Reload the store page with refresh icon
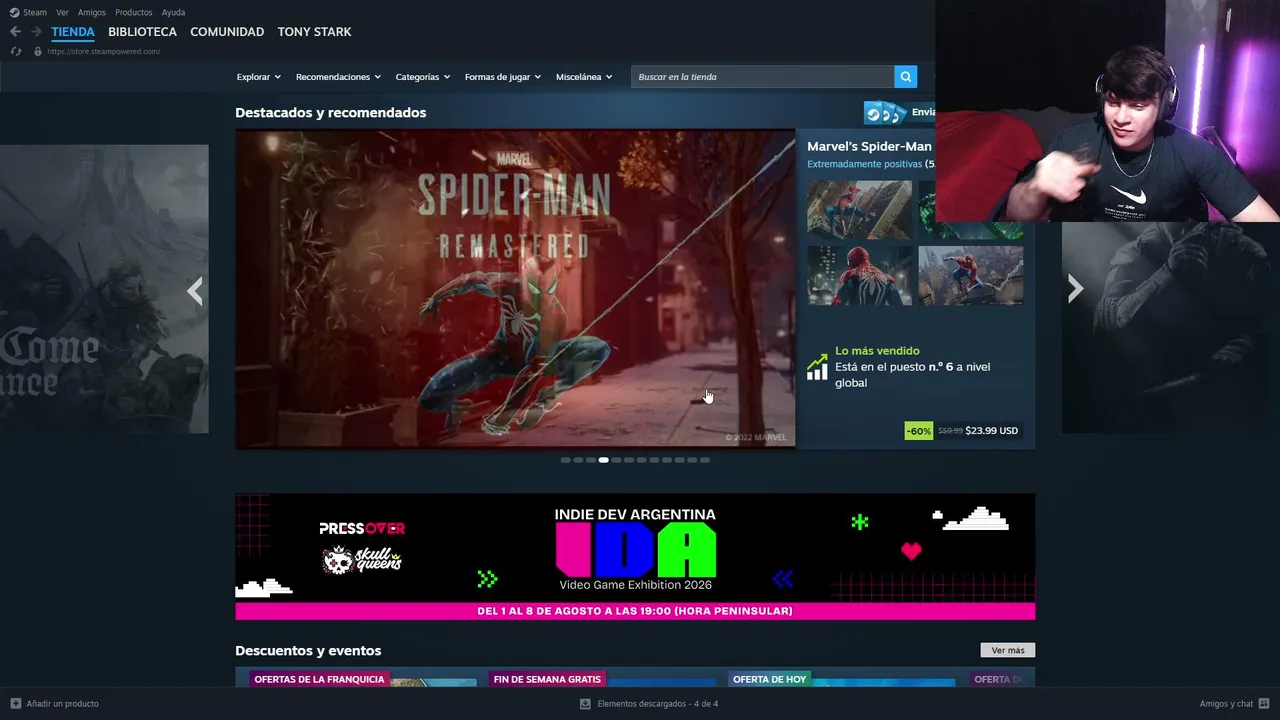Viewport: 1280px width, 720px height. 15,51
